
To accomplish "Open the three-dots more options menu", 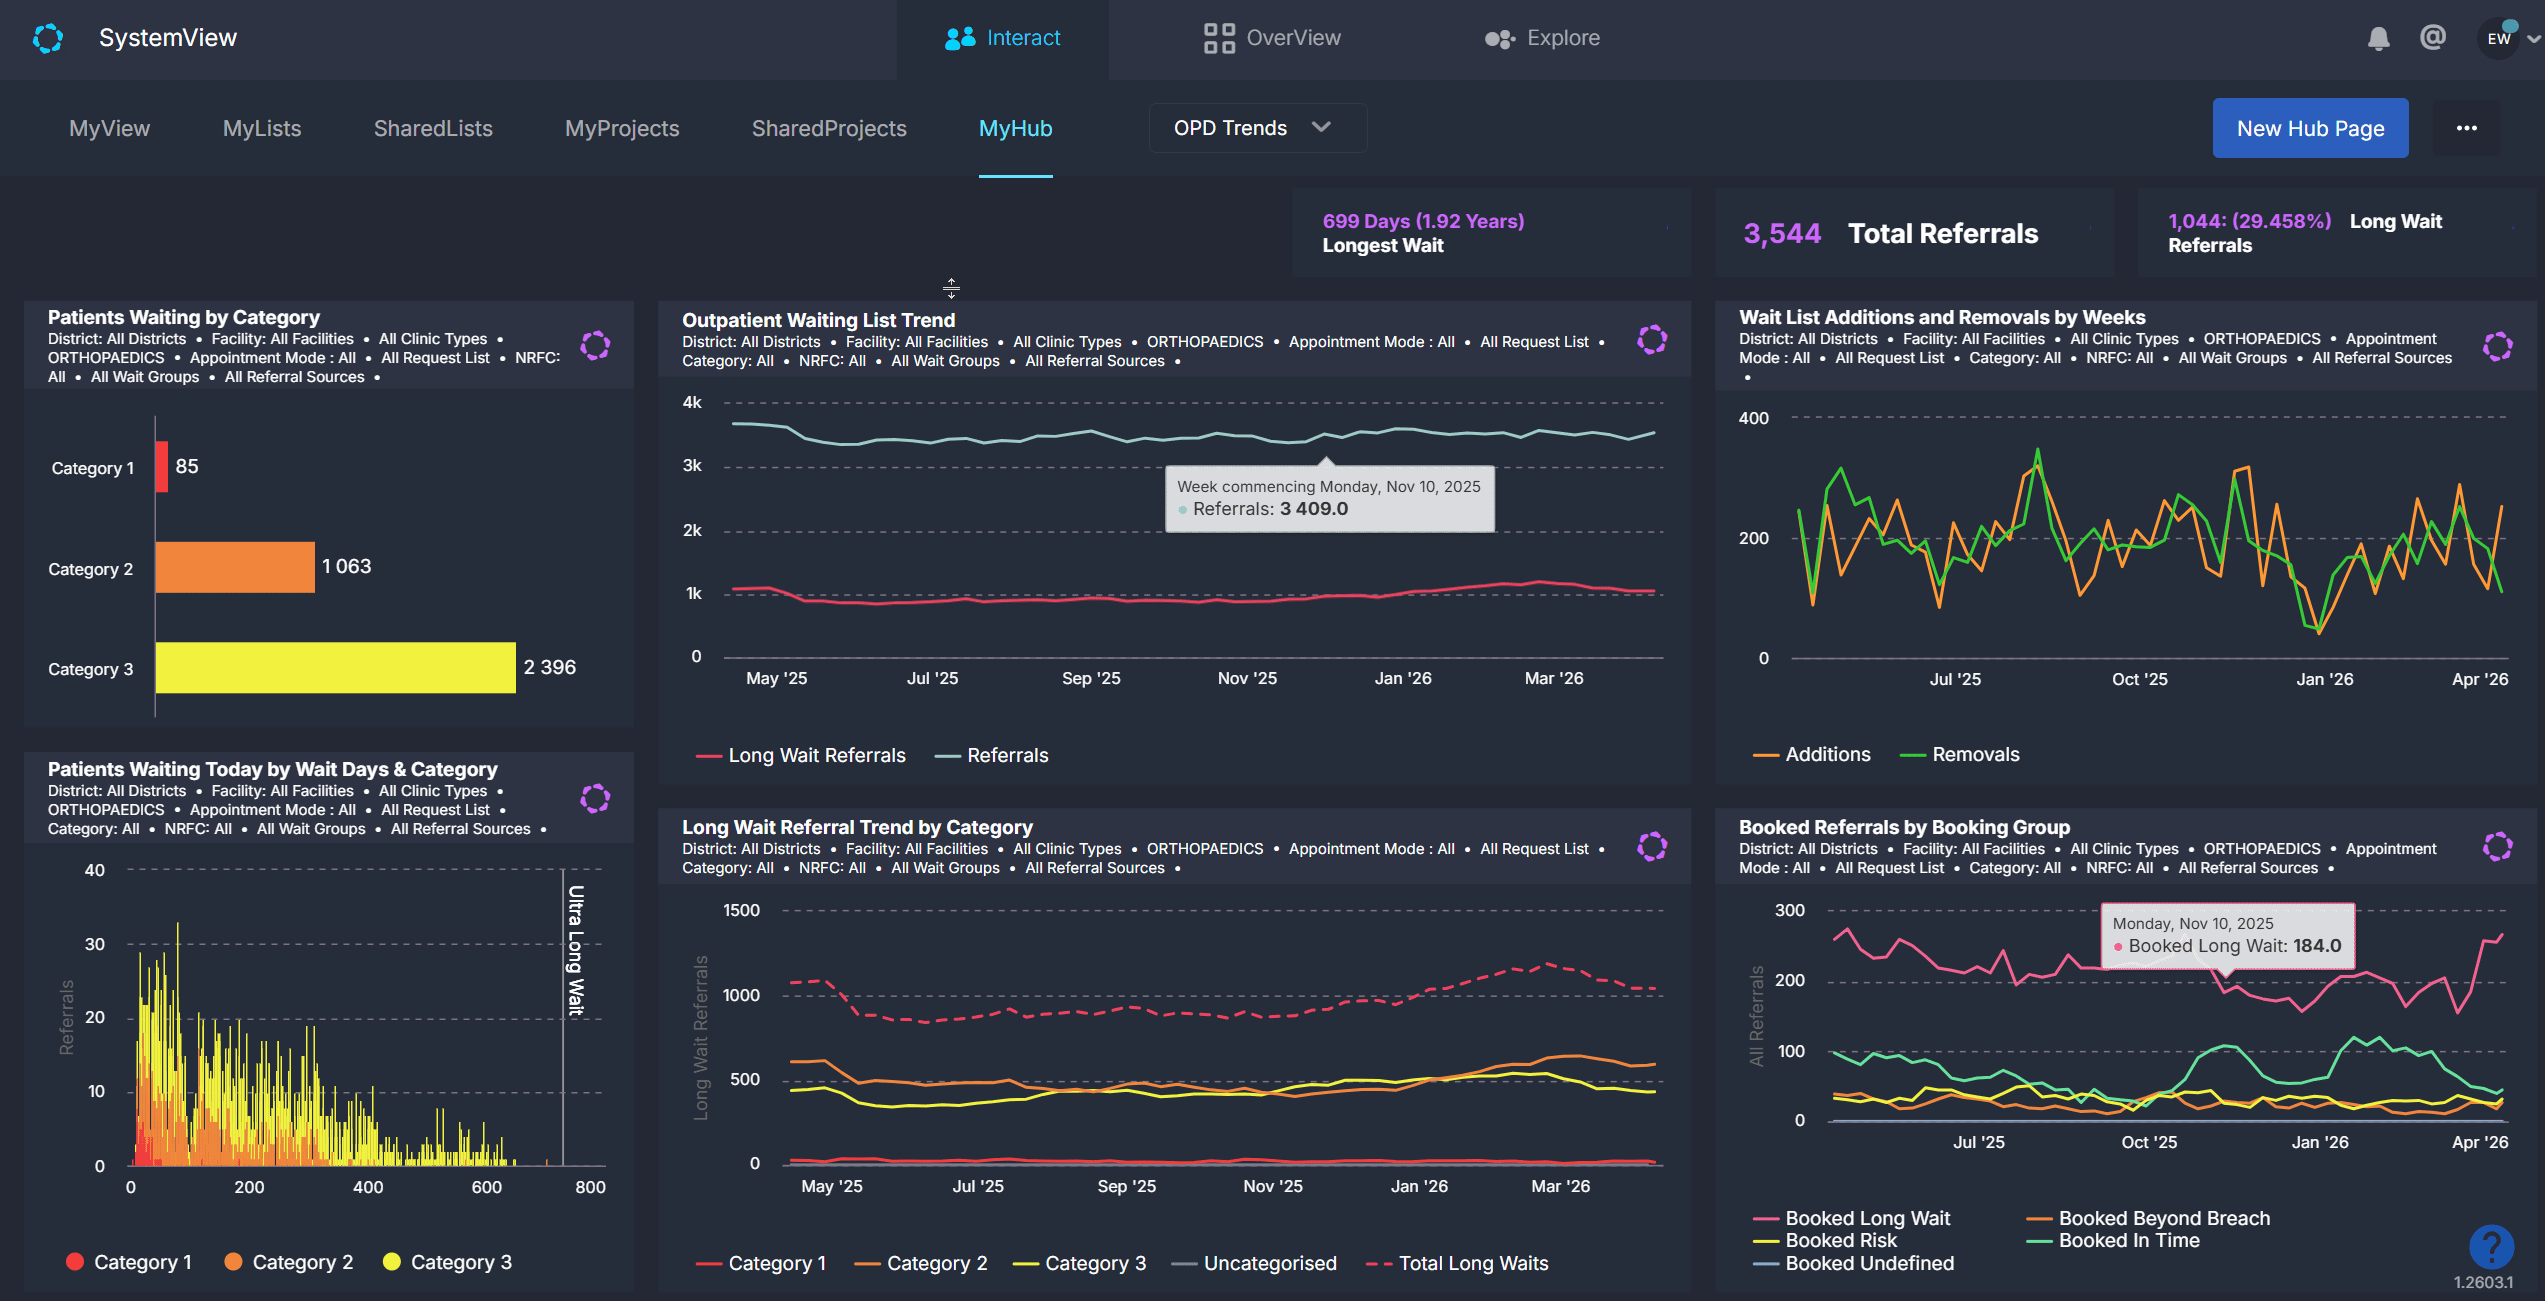I will click(2466, 128).
